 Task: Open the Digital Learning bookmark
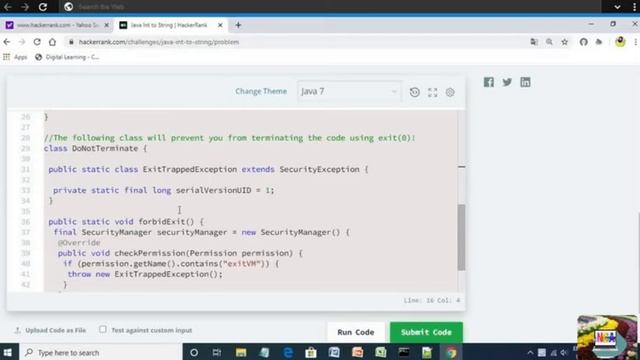[67, 57]
